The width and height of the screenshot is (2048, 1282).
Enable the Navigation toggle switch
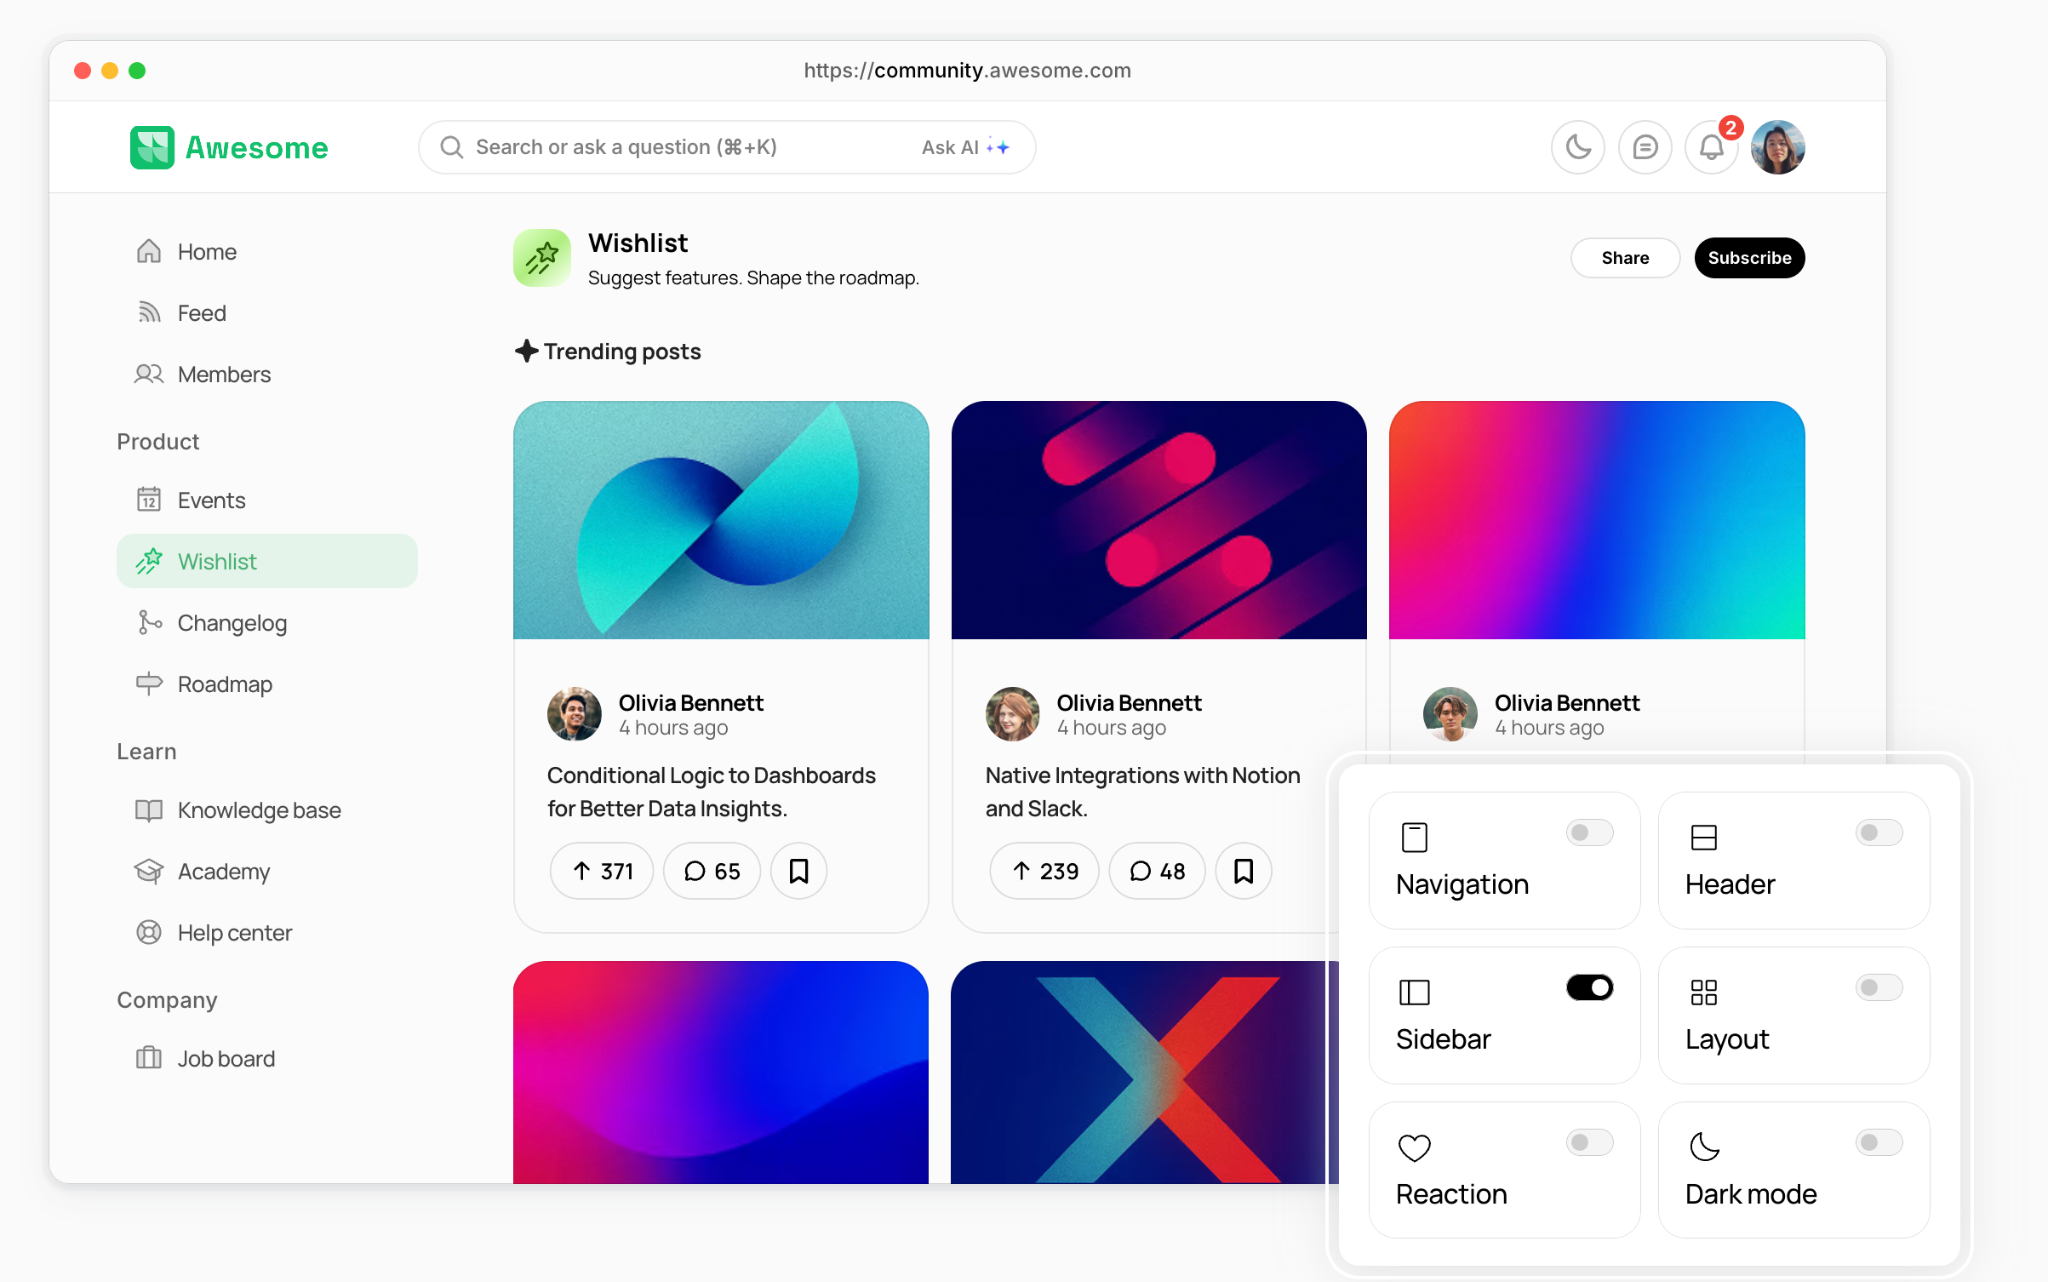coord(1589,833)
